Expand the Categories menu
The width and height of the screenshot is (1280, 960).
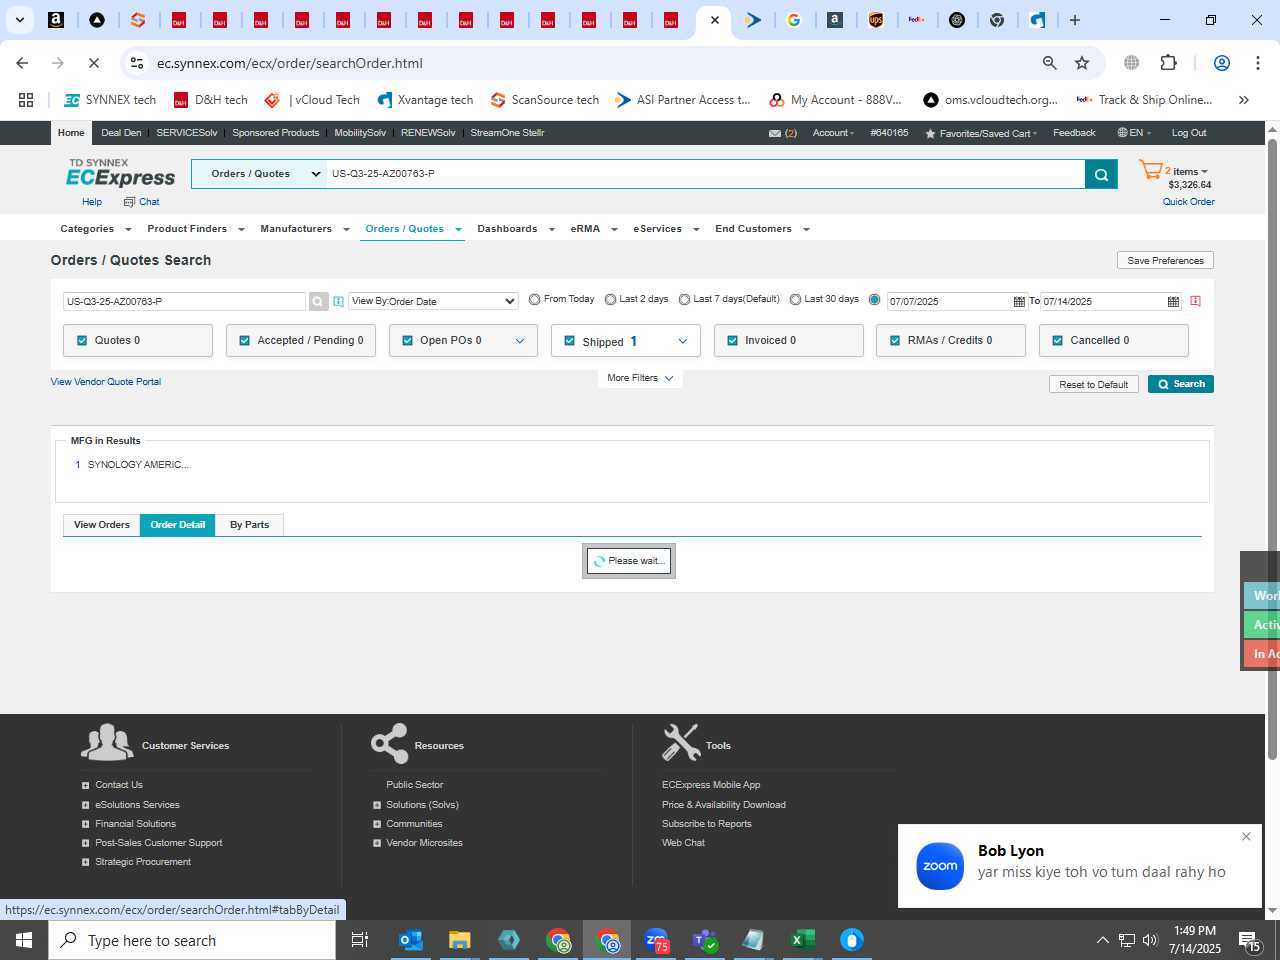tap(96, 229)
